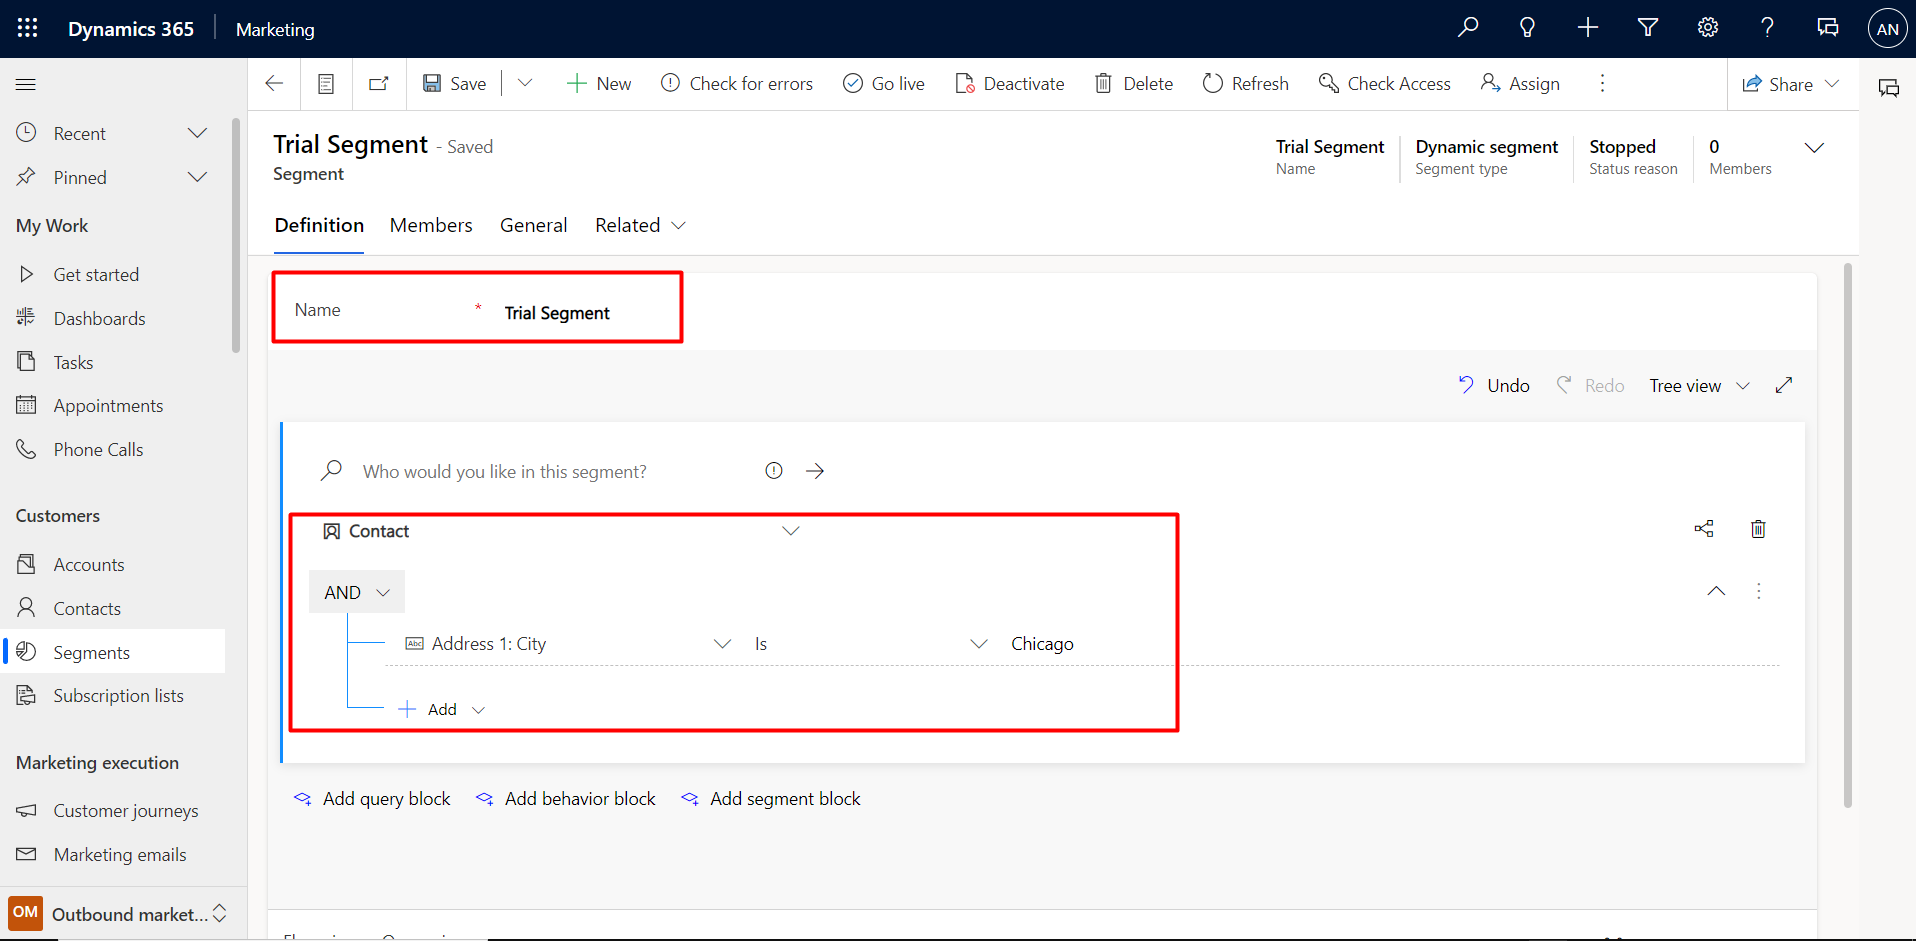
Task: Refresh the segment record
Action: [1245, 83]
